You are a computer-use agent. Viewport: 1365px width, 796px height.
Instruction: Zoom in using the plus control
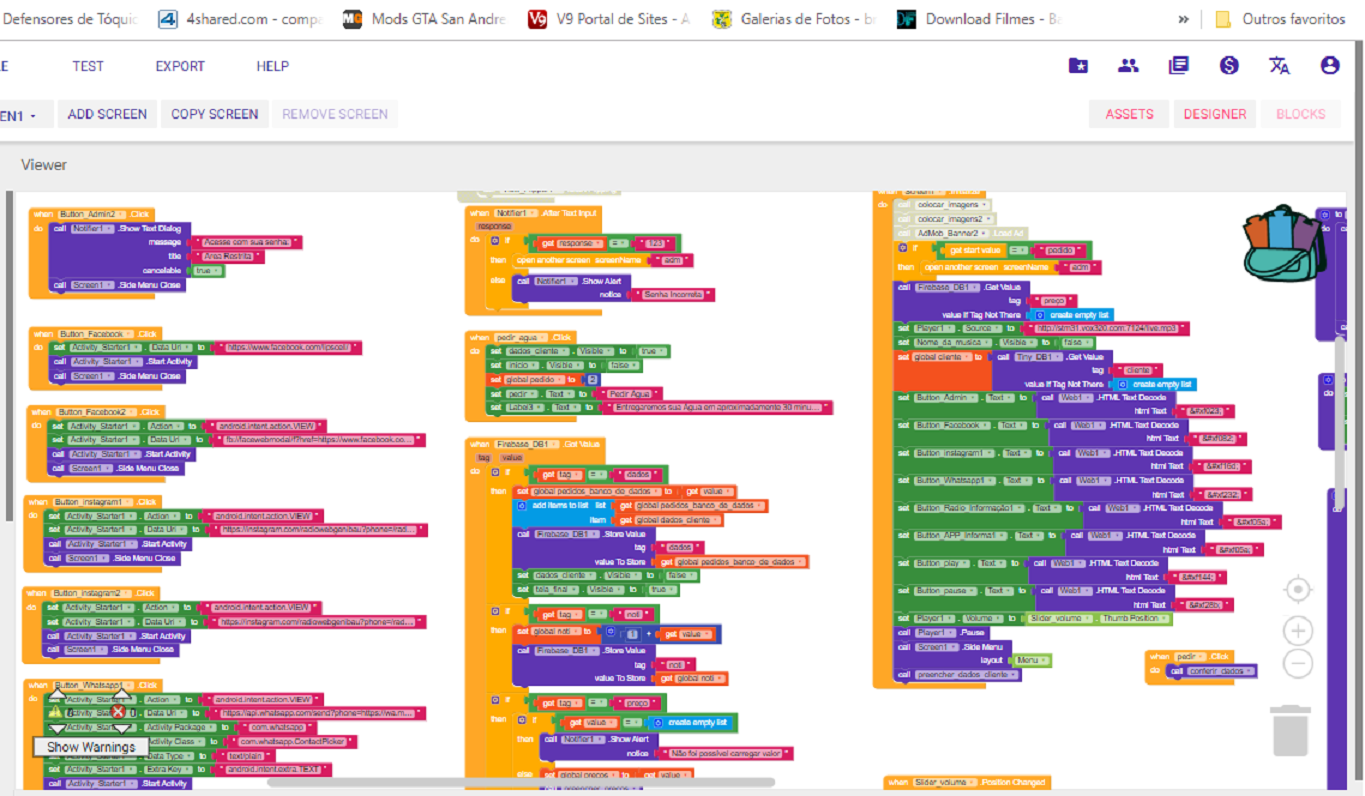(x=1297, y=630)
